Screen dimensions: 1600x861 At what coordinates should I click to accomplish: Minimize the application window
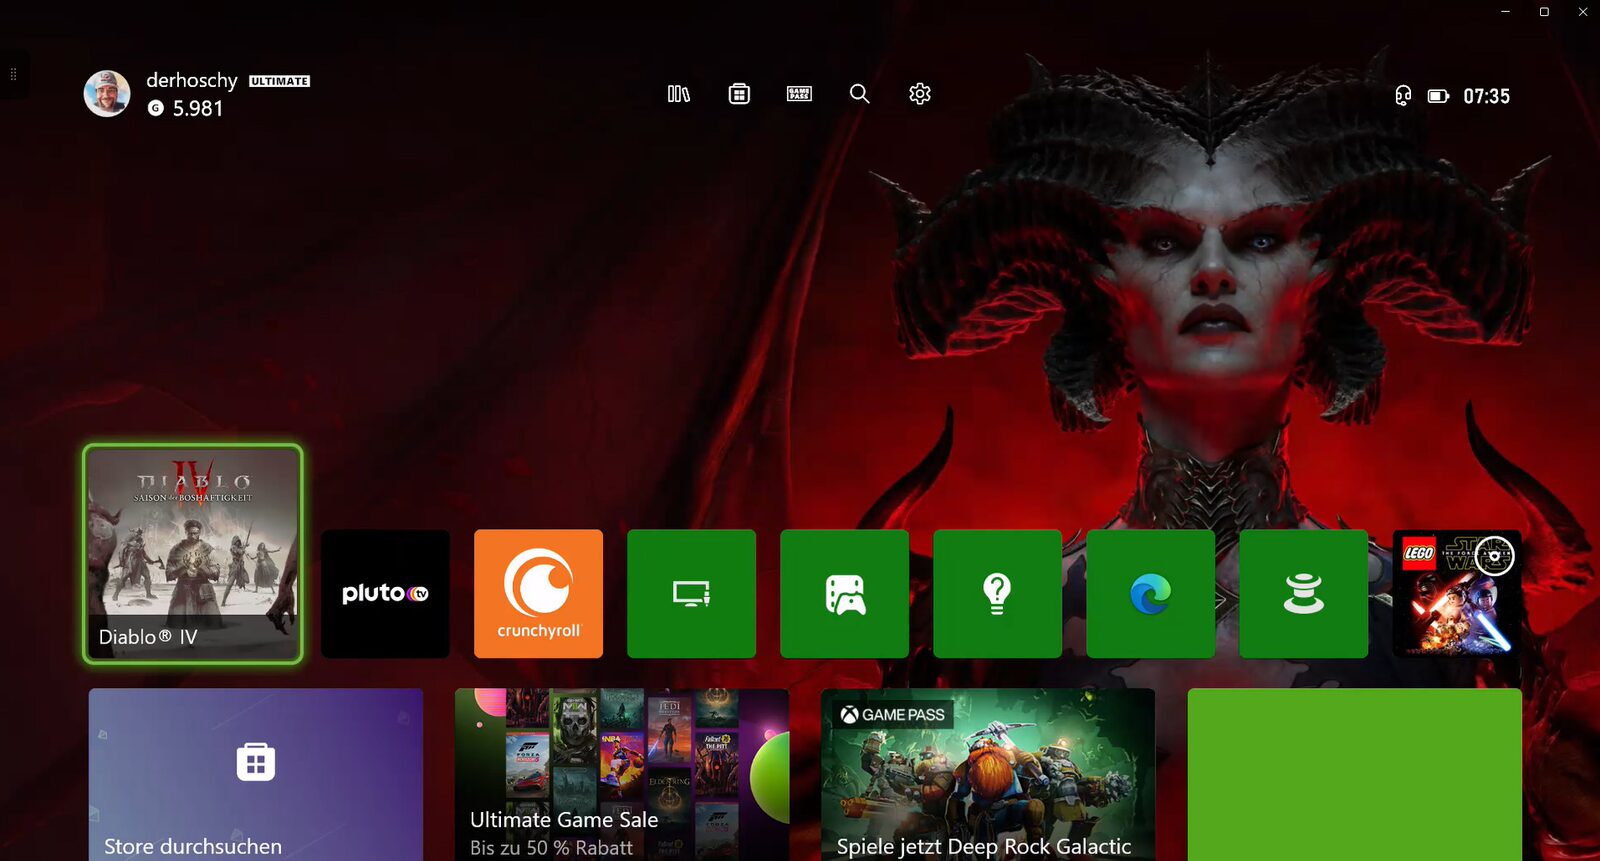(1505, 12)
